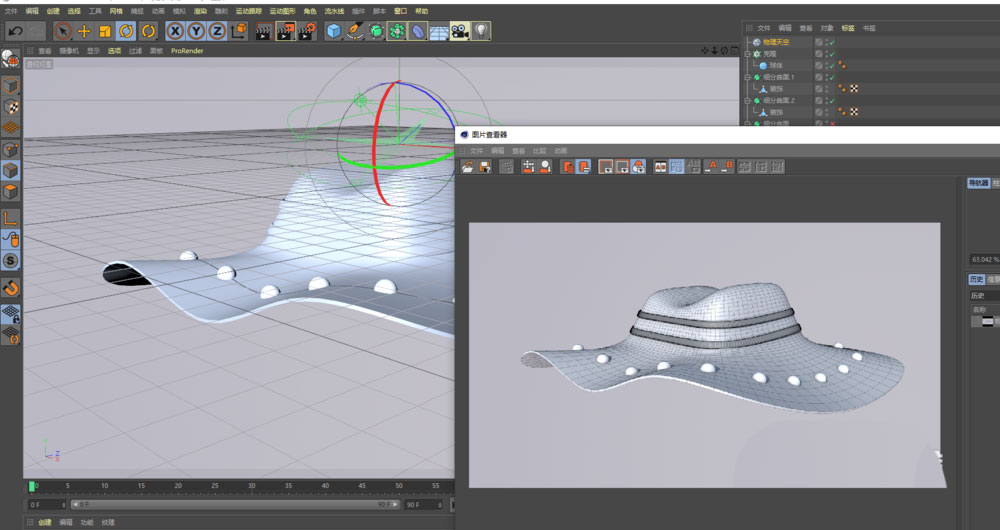
Task: Open ProRender menu in the viewport
Action: click(186, 50)
